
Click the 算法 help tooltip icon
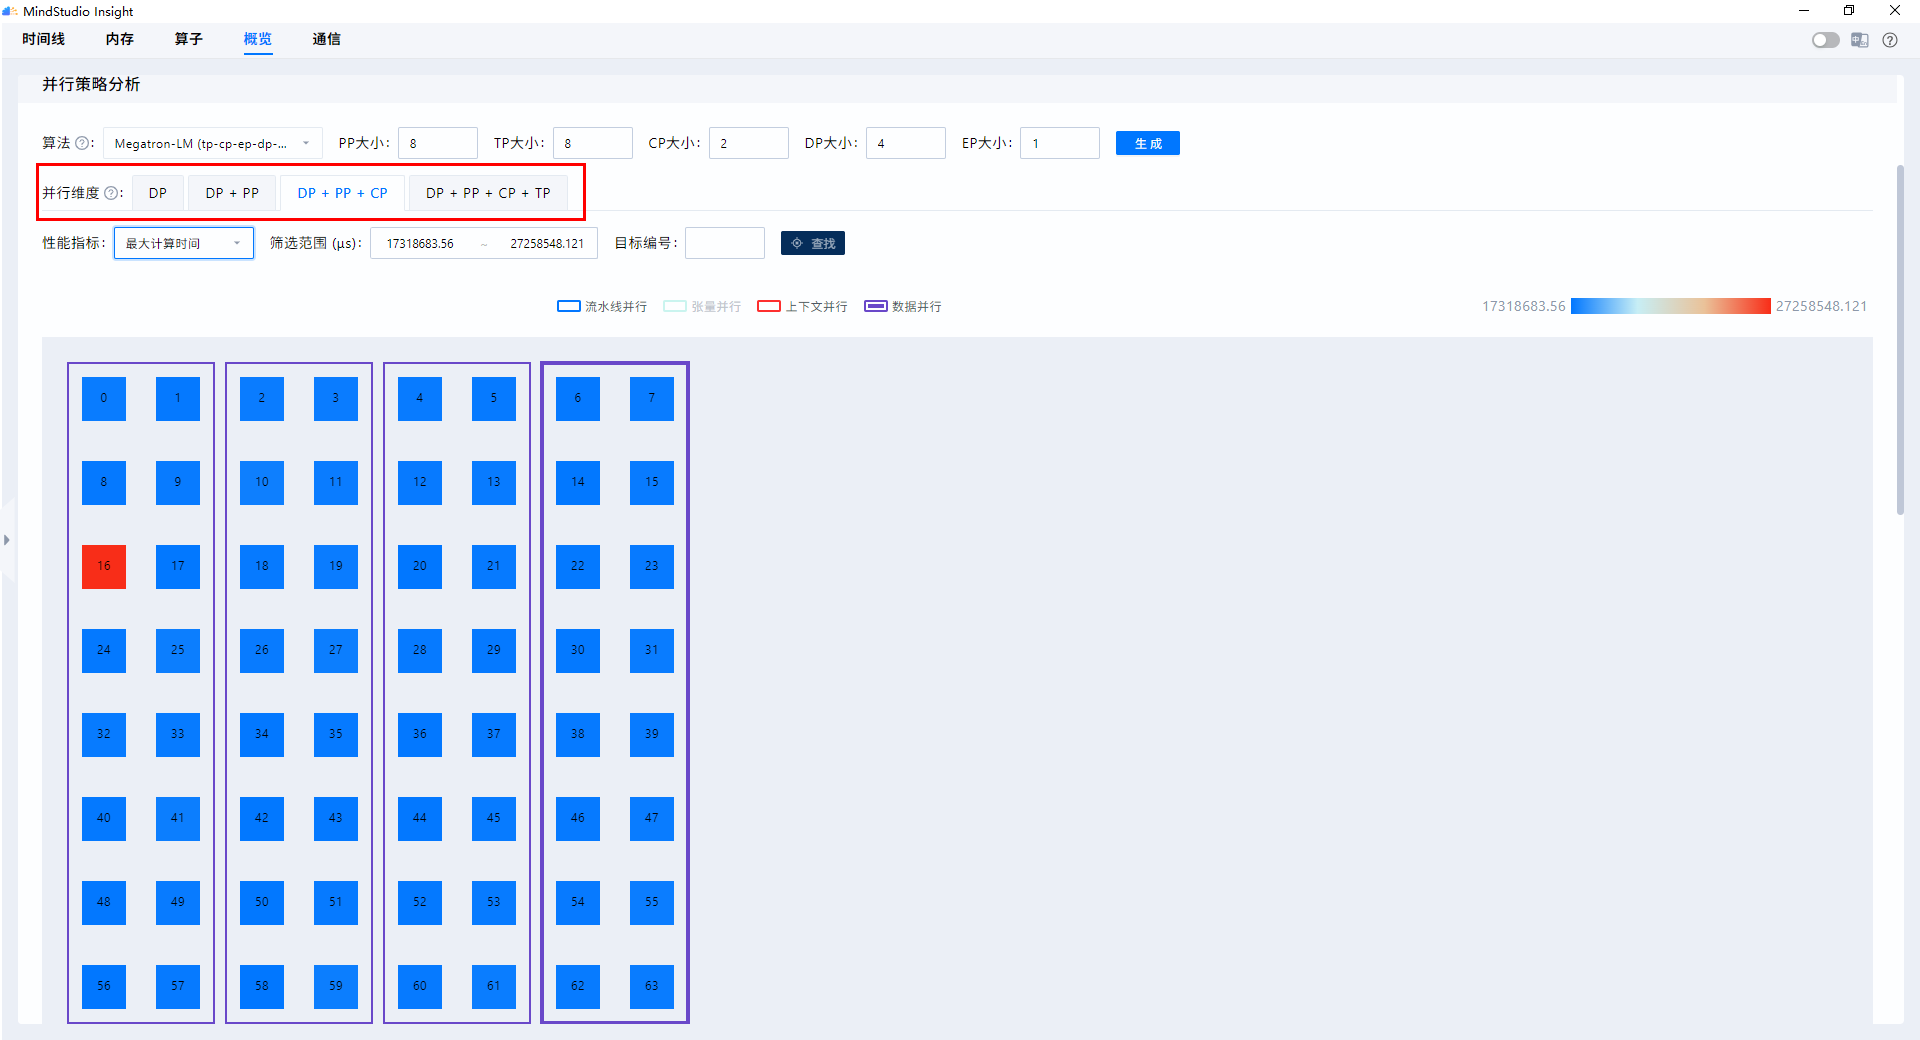tap(82, 143)
